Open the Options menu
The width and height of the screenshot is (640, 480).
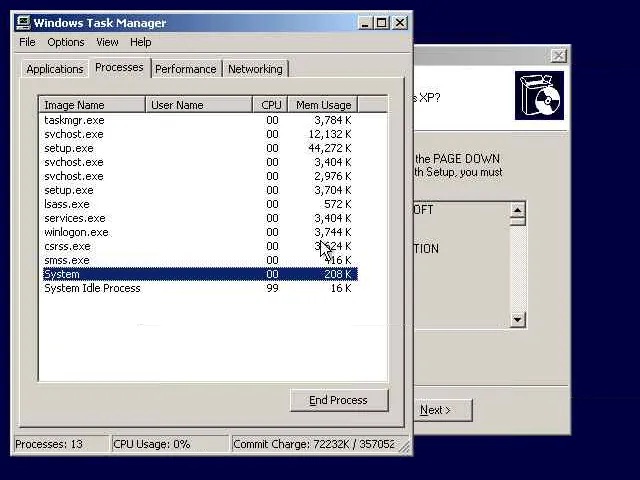pyautogui.click(x=66, y=42)
